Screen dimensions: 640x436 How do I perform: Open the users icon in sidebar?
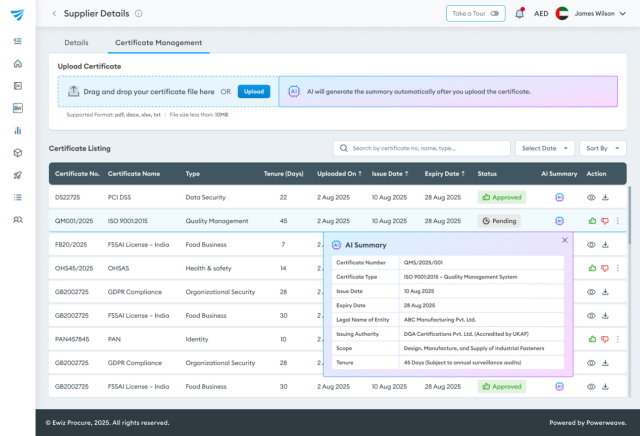coord(18,220)
